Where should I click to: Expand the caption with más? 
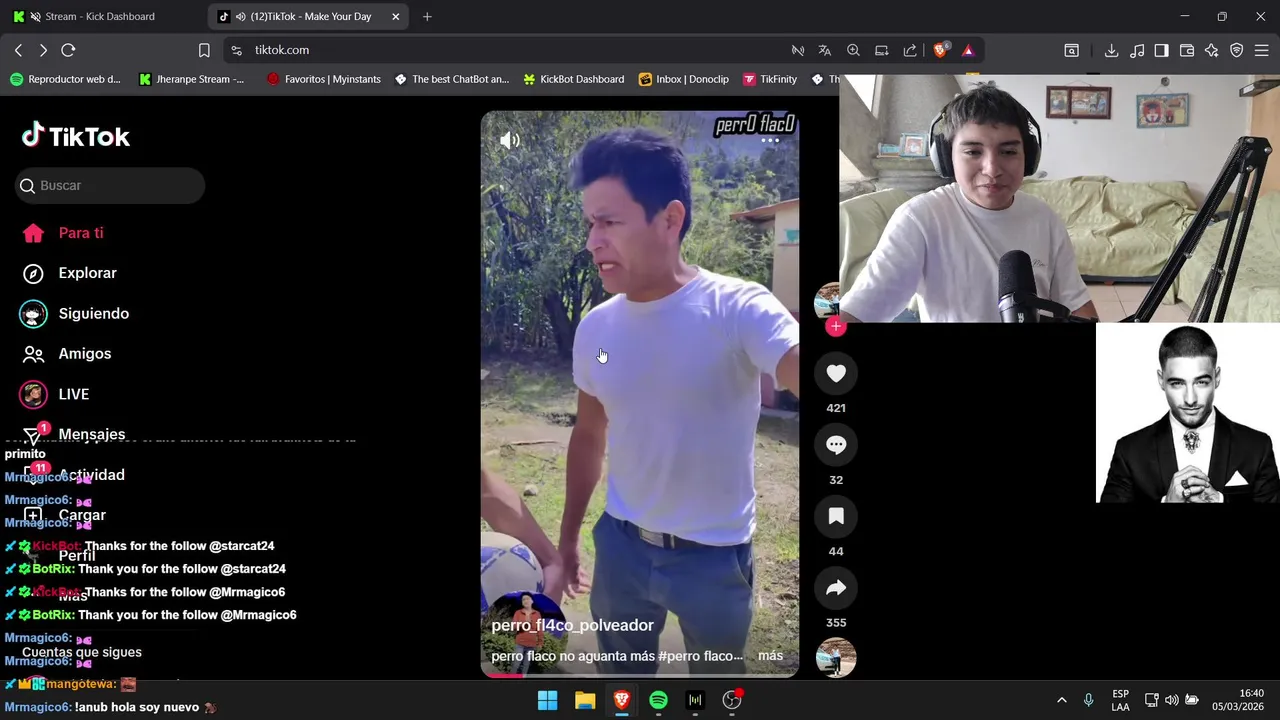pyautogui.click(x=771, y=656)
